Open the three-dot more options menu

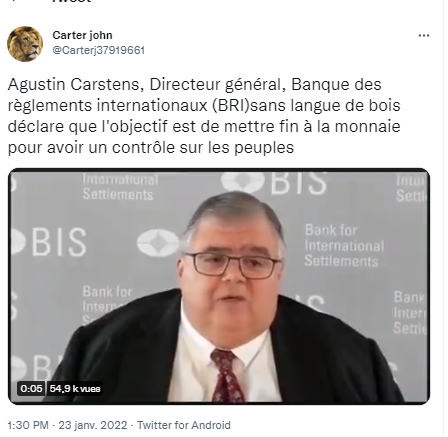coord(424,35)
